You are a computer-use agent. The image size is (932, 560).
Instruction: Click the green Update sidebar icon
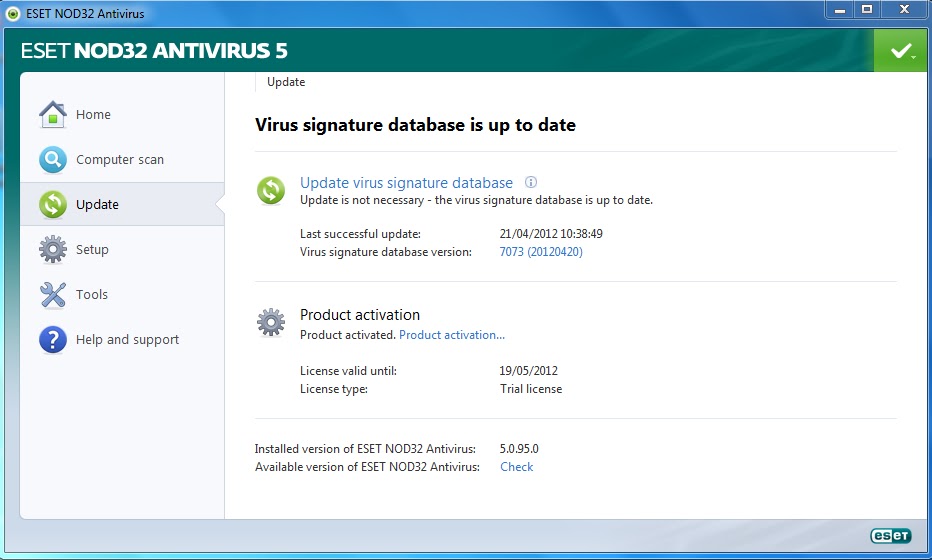coord(53,205)
